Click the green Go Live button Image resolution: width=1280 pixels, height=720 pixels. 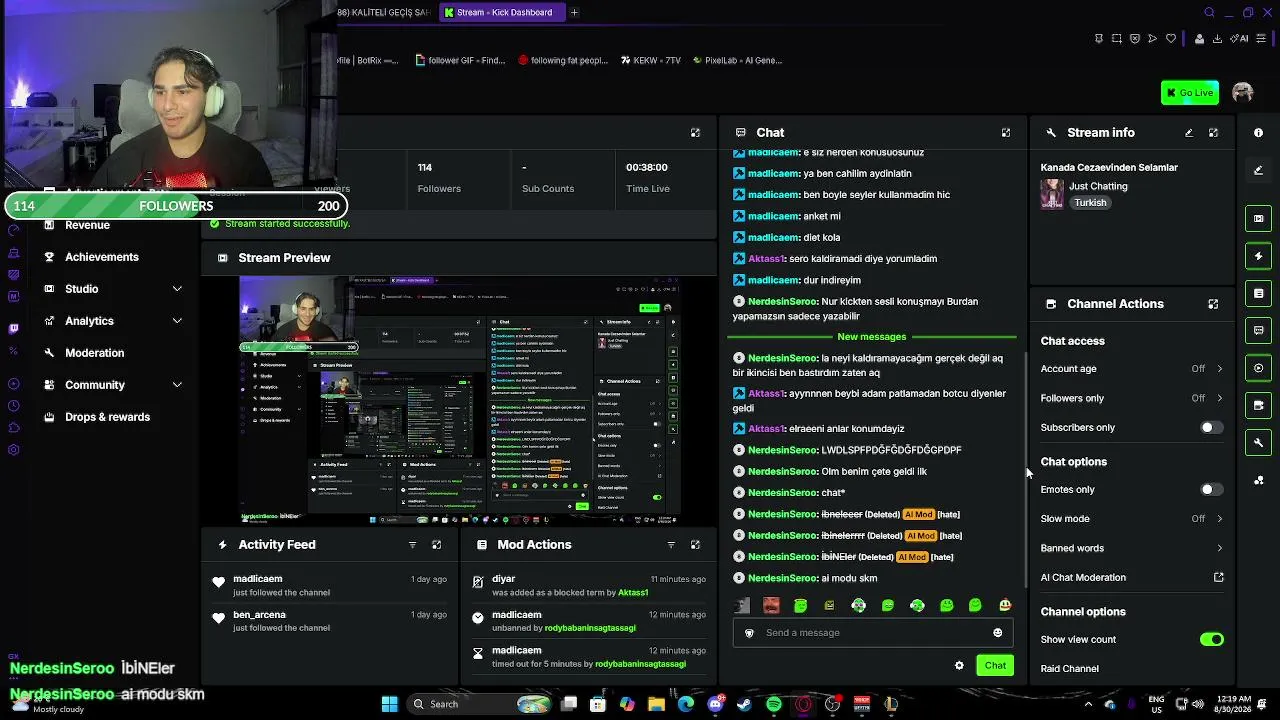tap(1190, 93)
